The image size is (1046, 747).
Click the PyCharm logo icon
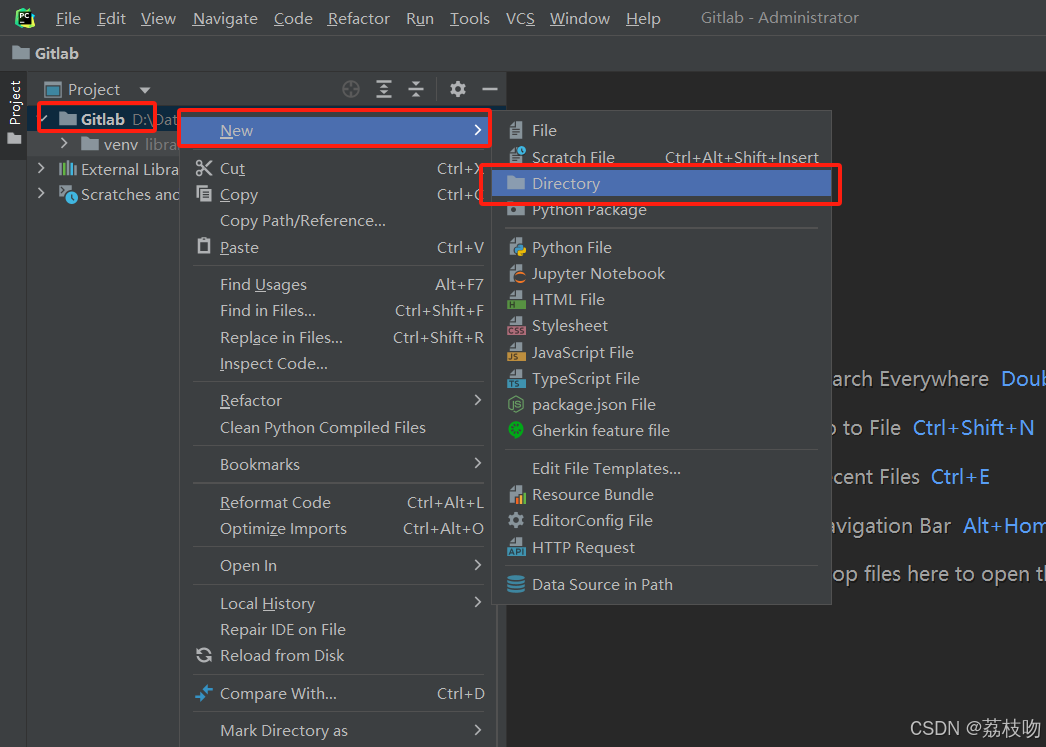click(x=25, y=18)
